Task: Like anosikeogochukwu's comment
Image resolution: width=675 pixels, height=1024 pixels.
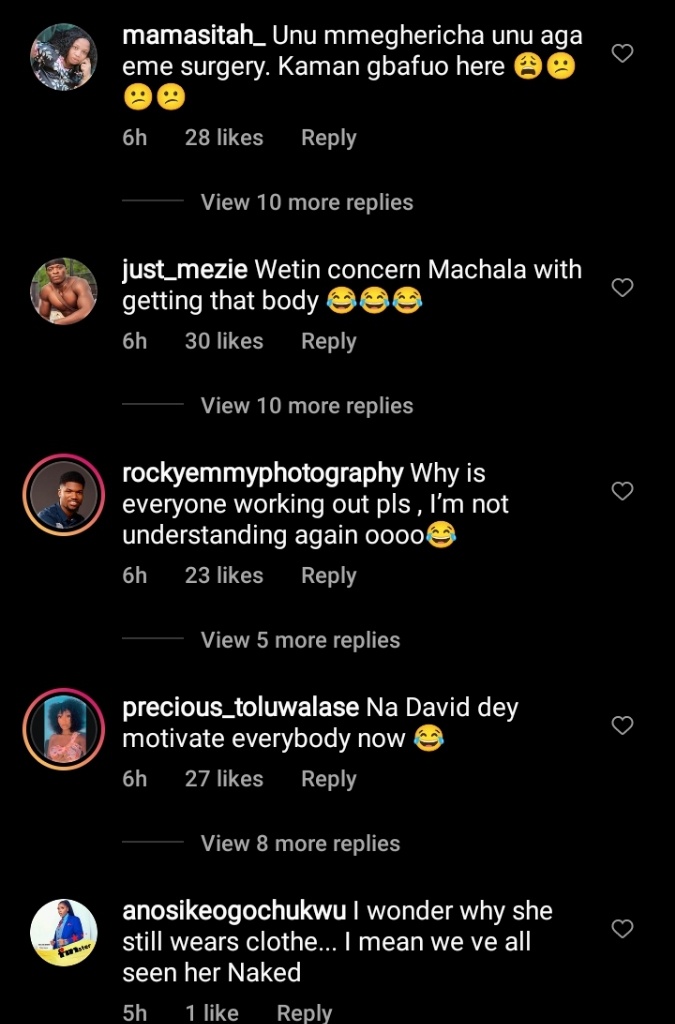Action: pos(622,929)
